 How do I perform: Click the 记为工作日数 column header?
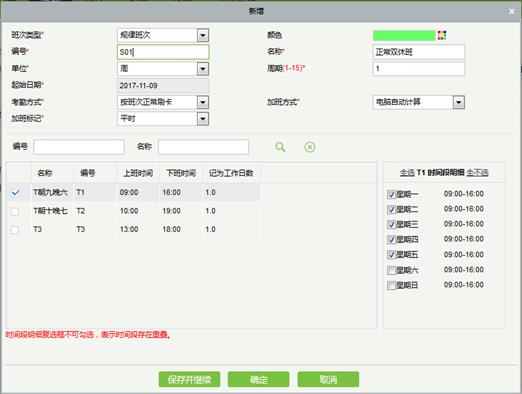pyautogui.click(x=231, y=173)
